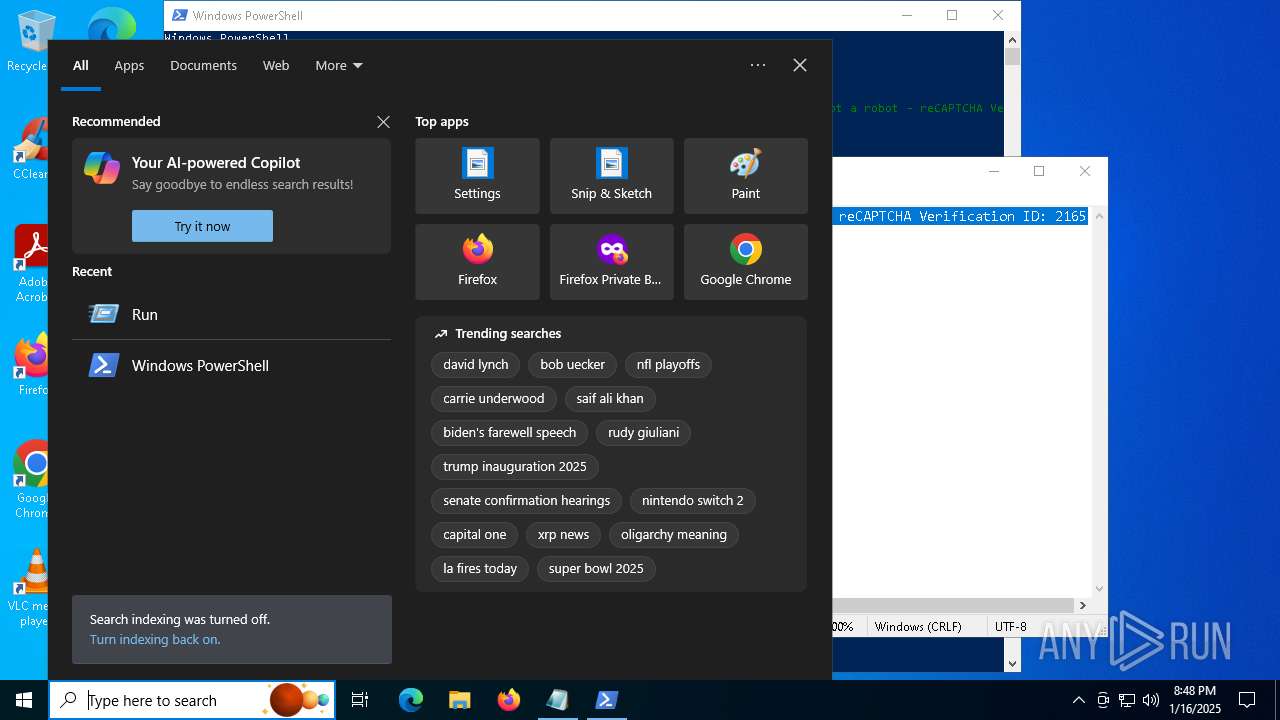This screenshot has height=720, width=1280.
Task: Click UTF-8 in Notepad status bar
Action: [1010, 627]
